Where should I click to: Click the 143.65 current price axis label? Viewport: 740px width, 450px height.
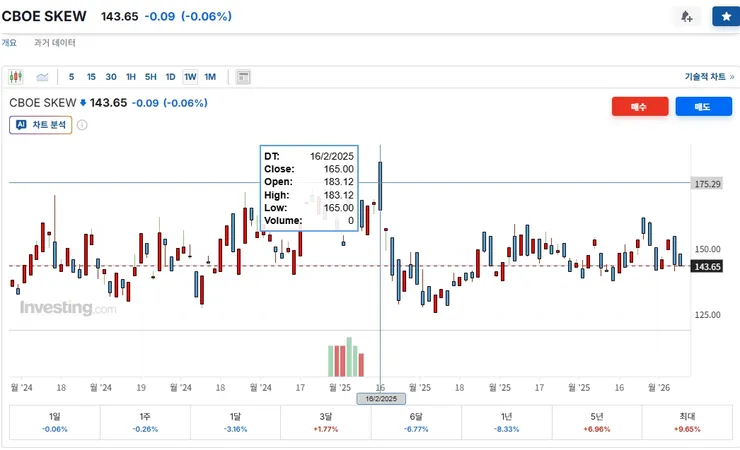click(707, 267)
